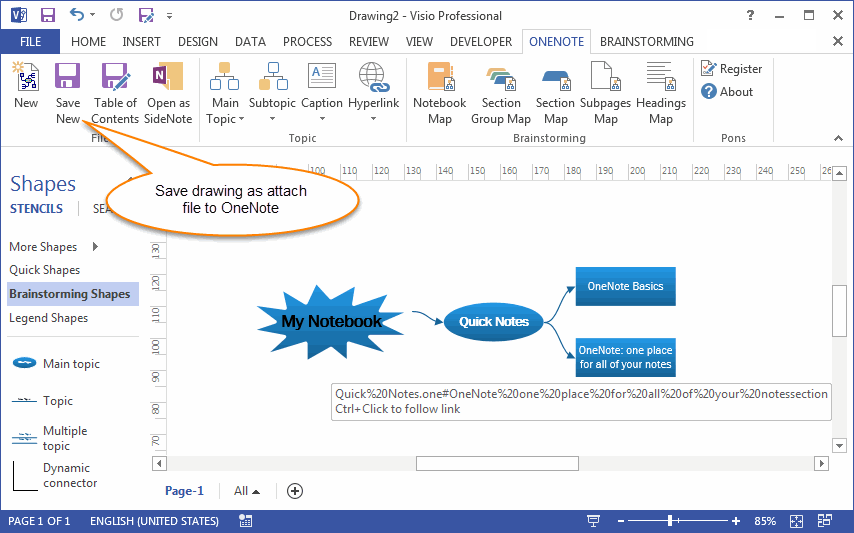Click the zoom out minus button
Image resolution: width=854 pixels, height=533 pixels.
(x=621, y=521)
